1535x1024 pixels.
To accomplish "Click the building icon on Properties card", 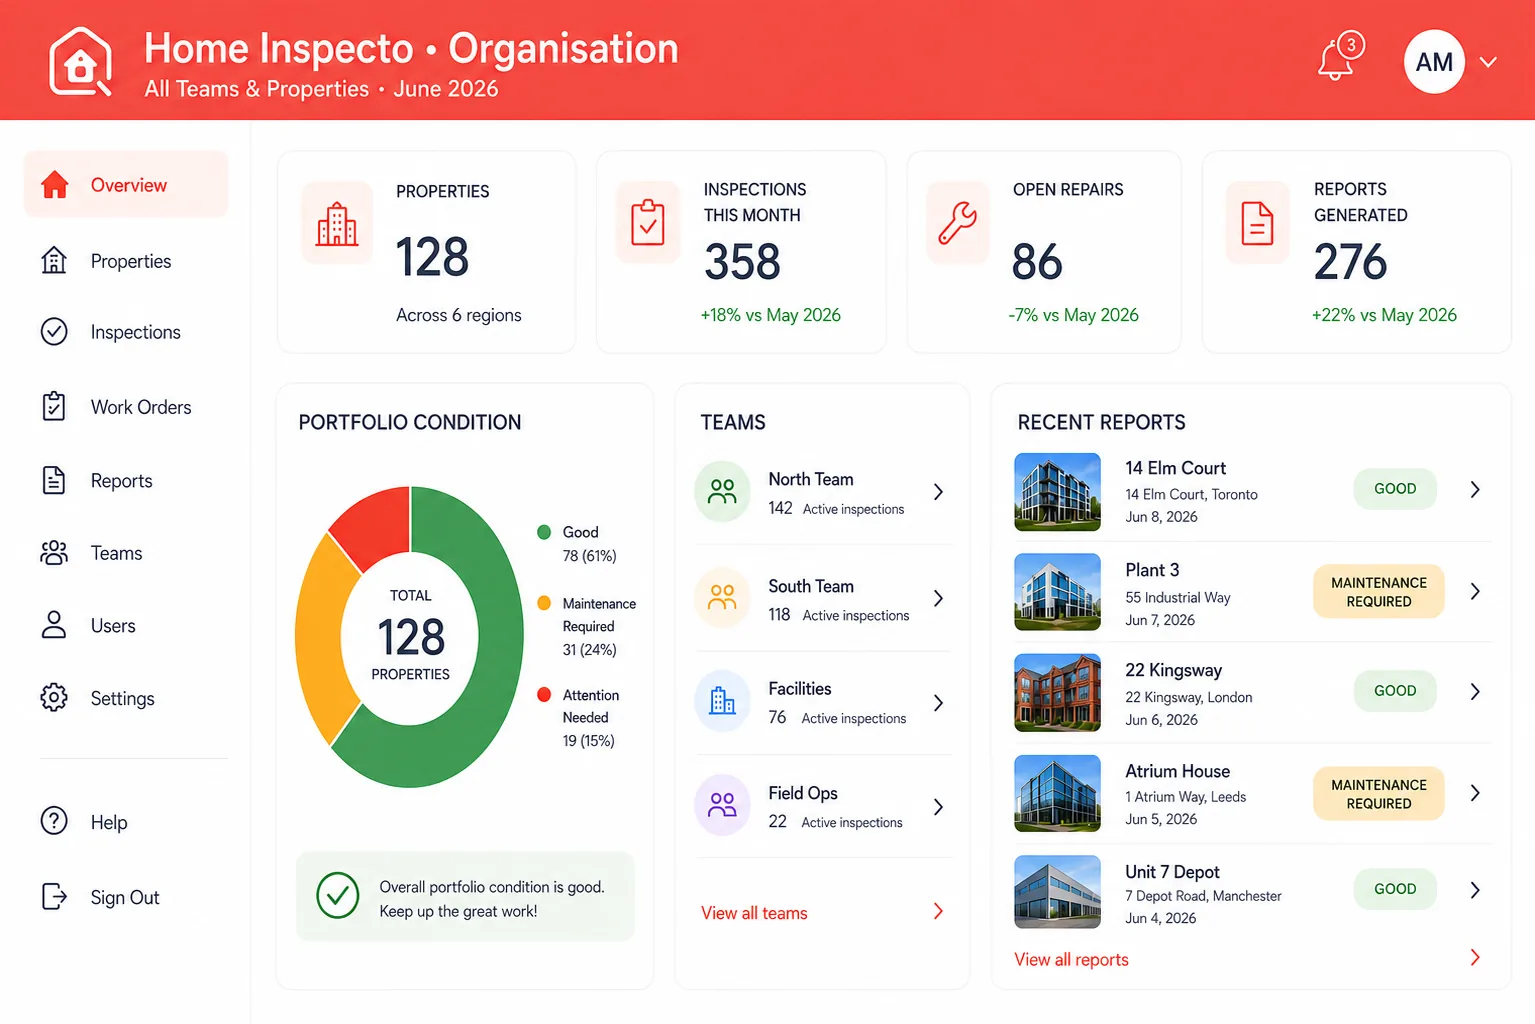I will (x=337, y=223).
